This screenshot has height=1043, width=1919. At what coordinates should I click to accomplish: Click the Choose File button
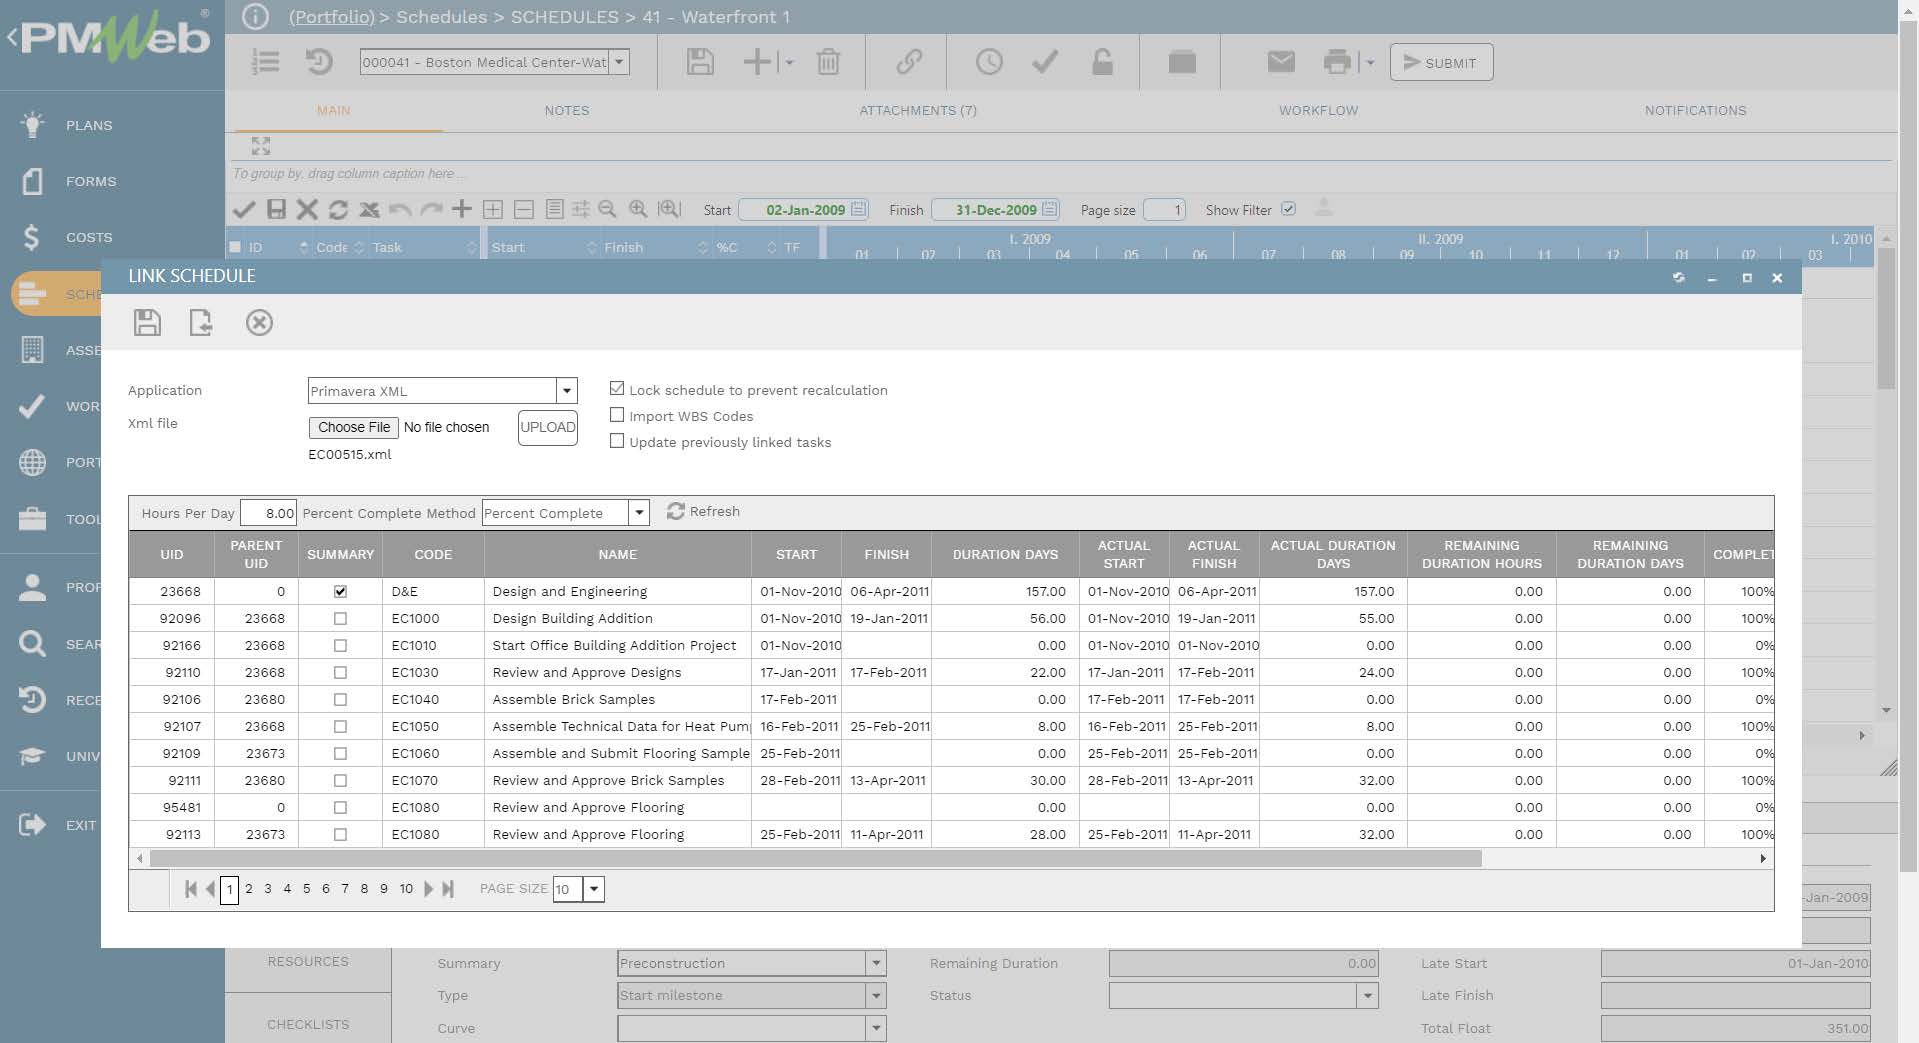(x=354, y=427)
